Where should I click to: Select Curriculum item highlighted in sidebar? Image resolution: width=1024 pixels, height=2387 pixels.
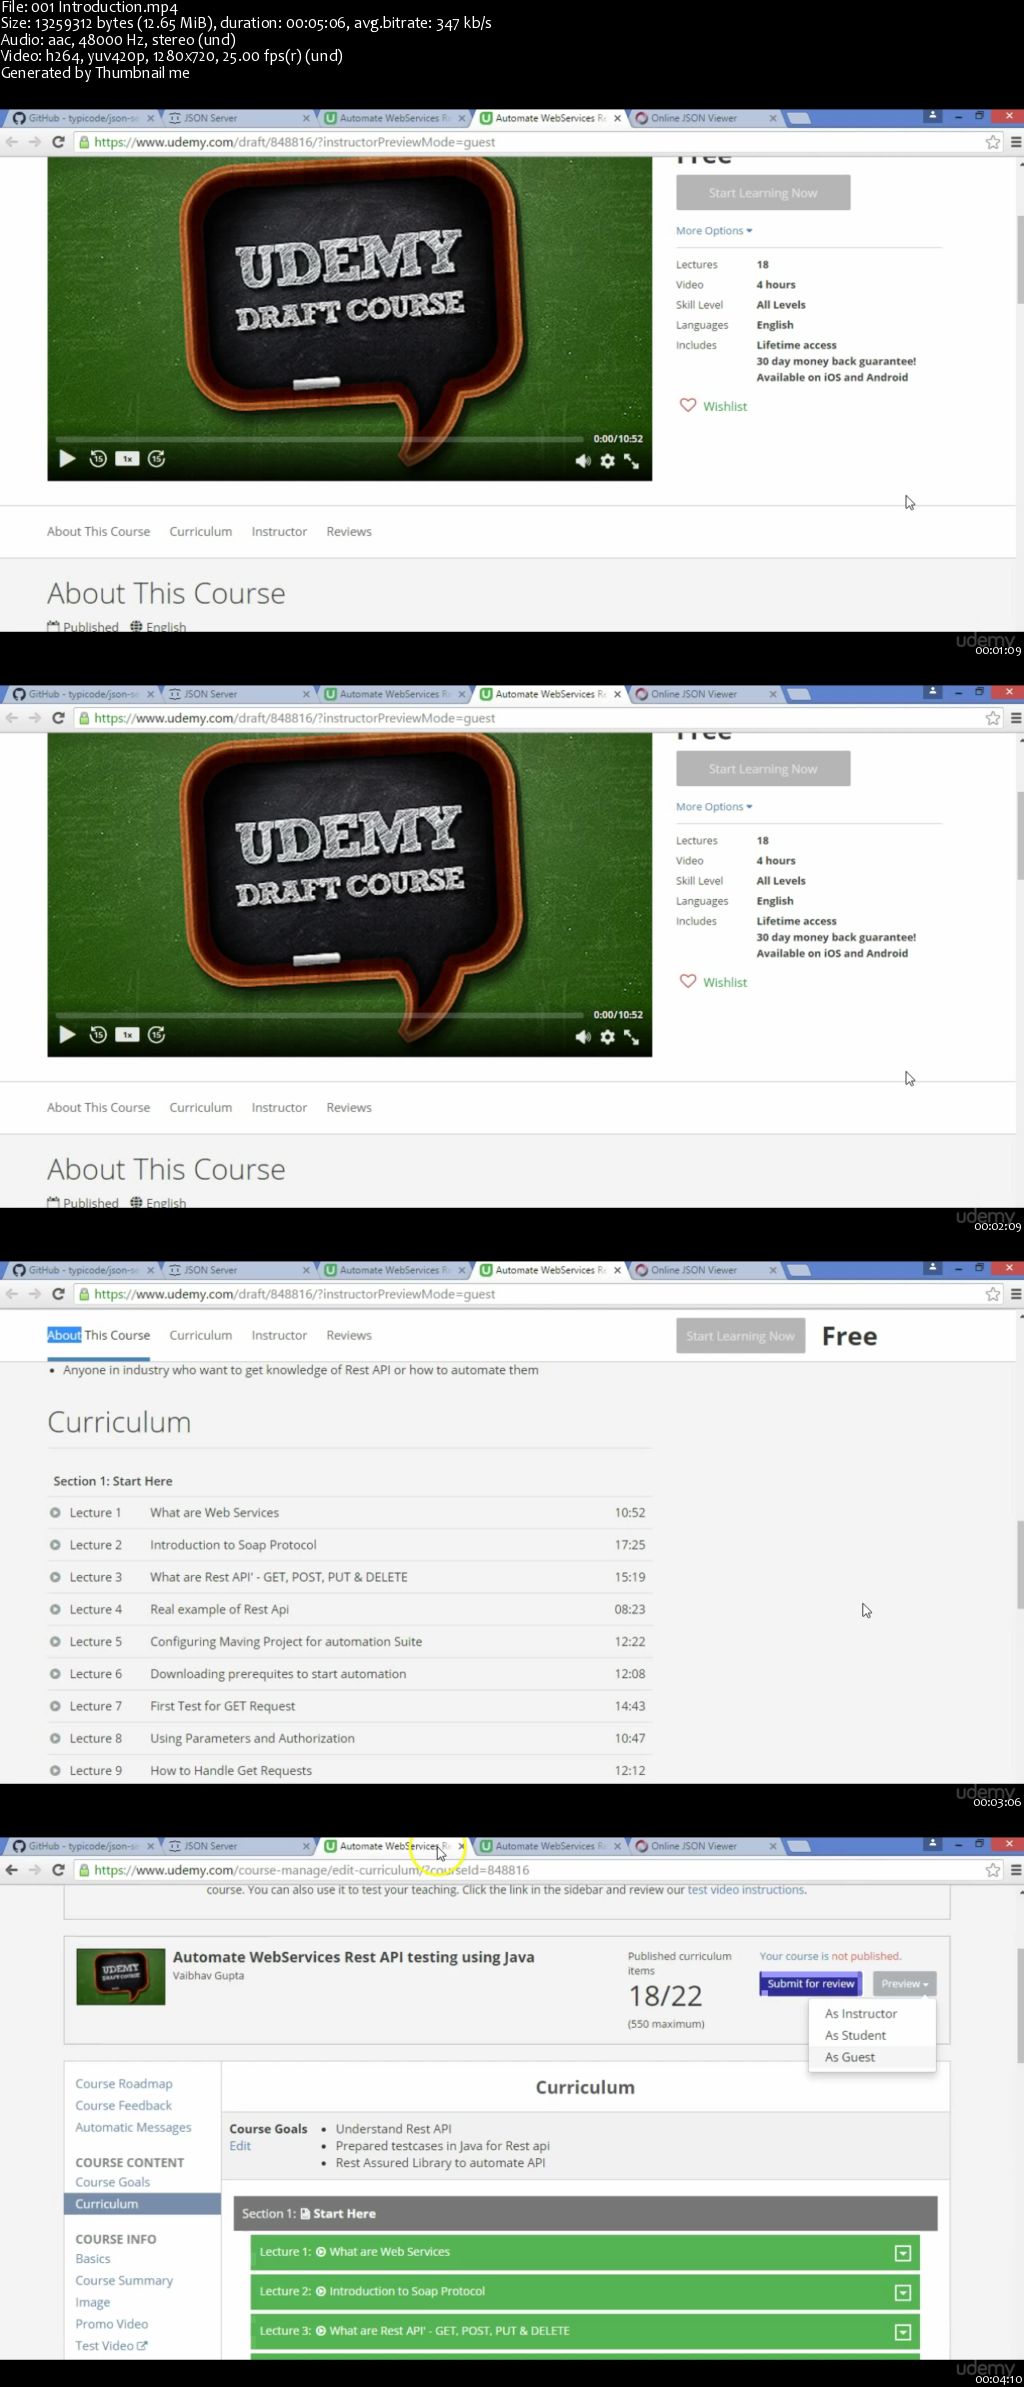tap(142, 2203)
